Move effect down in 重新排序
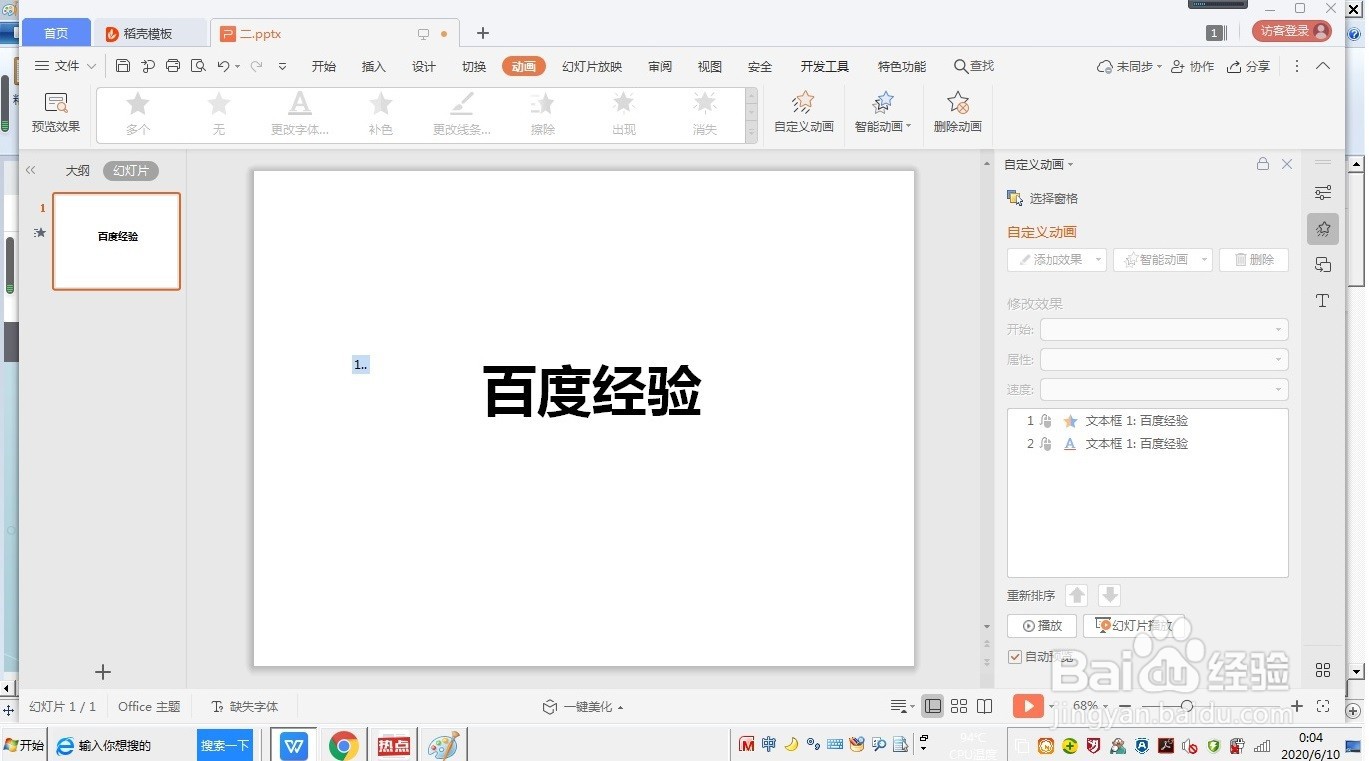This screenshot has width=1369, height=761. click(x=1109, y=595)
